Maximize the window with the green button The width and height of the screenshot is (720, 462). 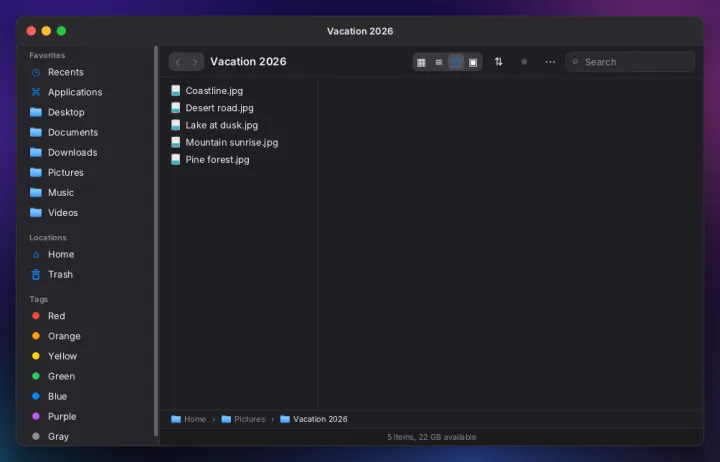click(x=62, y=31)
